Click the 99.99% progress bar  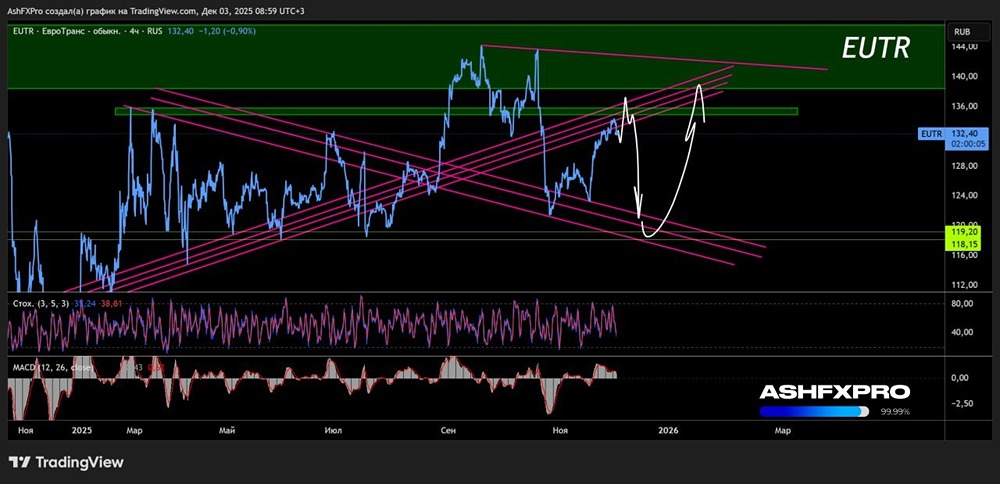814,412
